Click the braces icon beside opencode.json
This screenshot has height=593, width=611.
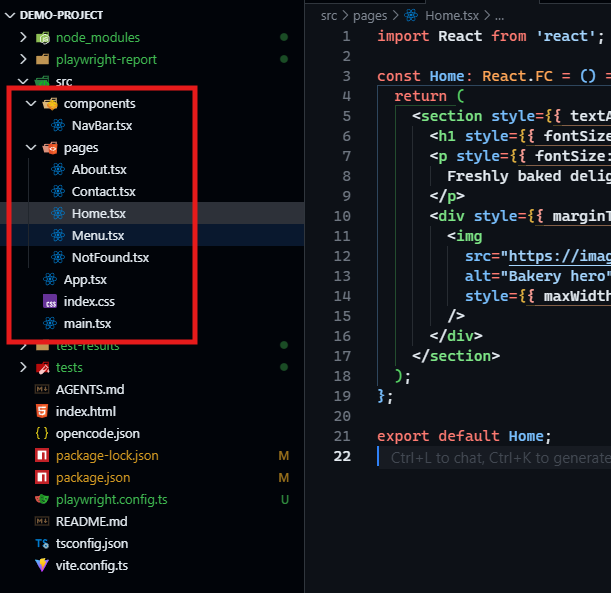click(42, 433)
